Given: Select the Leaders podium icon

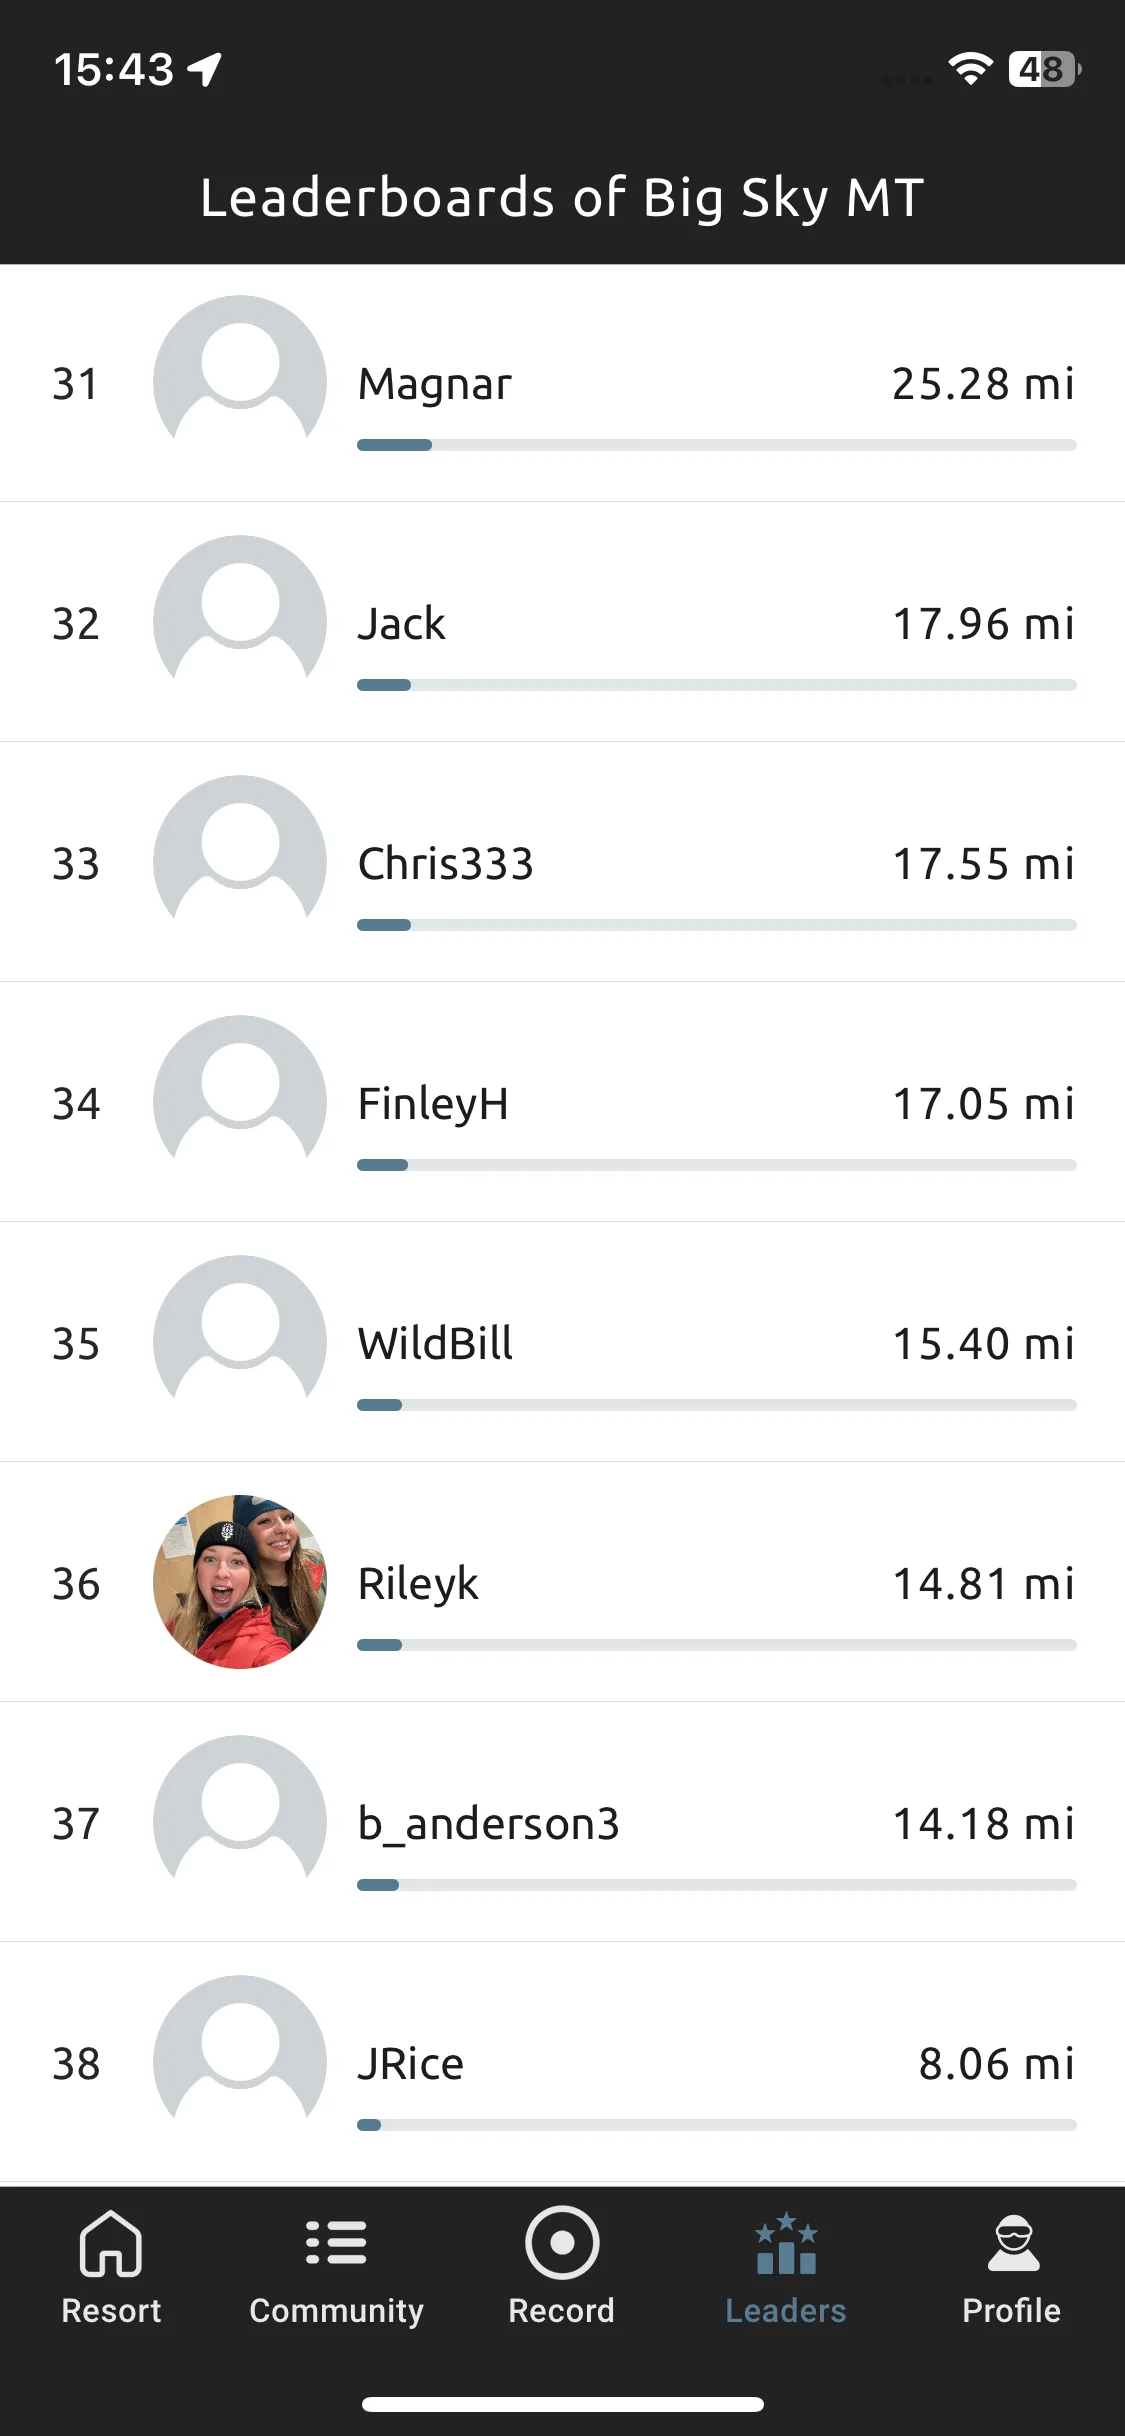Looking at the screenshot, I should click(786, 2243).
